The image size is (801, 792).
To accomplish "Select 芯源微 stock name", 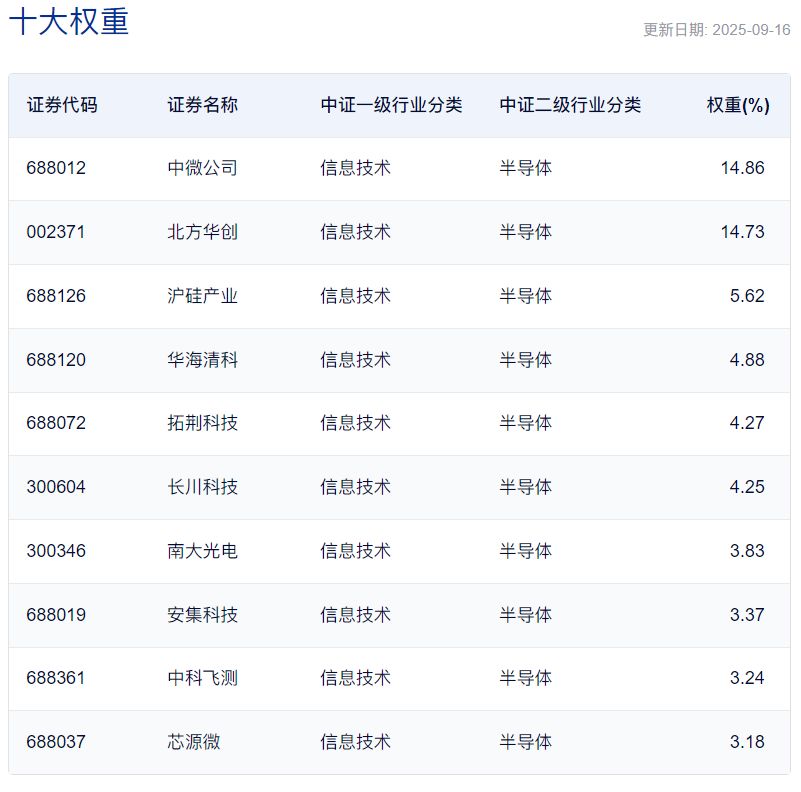I will coord(194,742).
